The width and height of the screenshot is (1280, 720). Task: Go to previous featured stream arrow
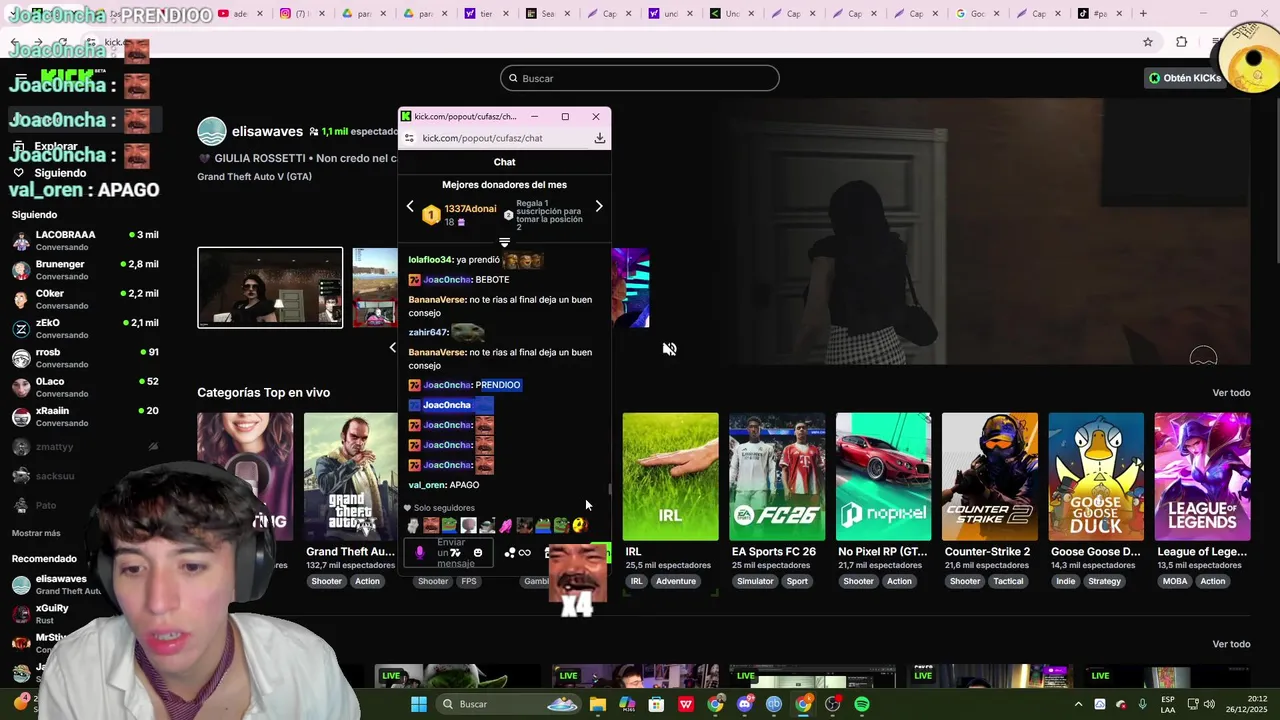click(x=392, y=347)
